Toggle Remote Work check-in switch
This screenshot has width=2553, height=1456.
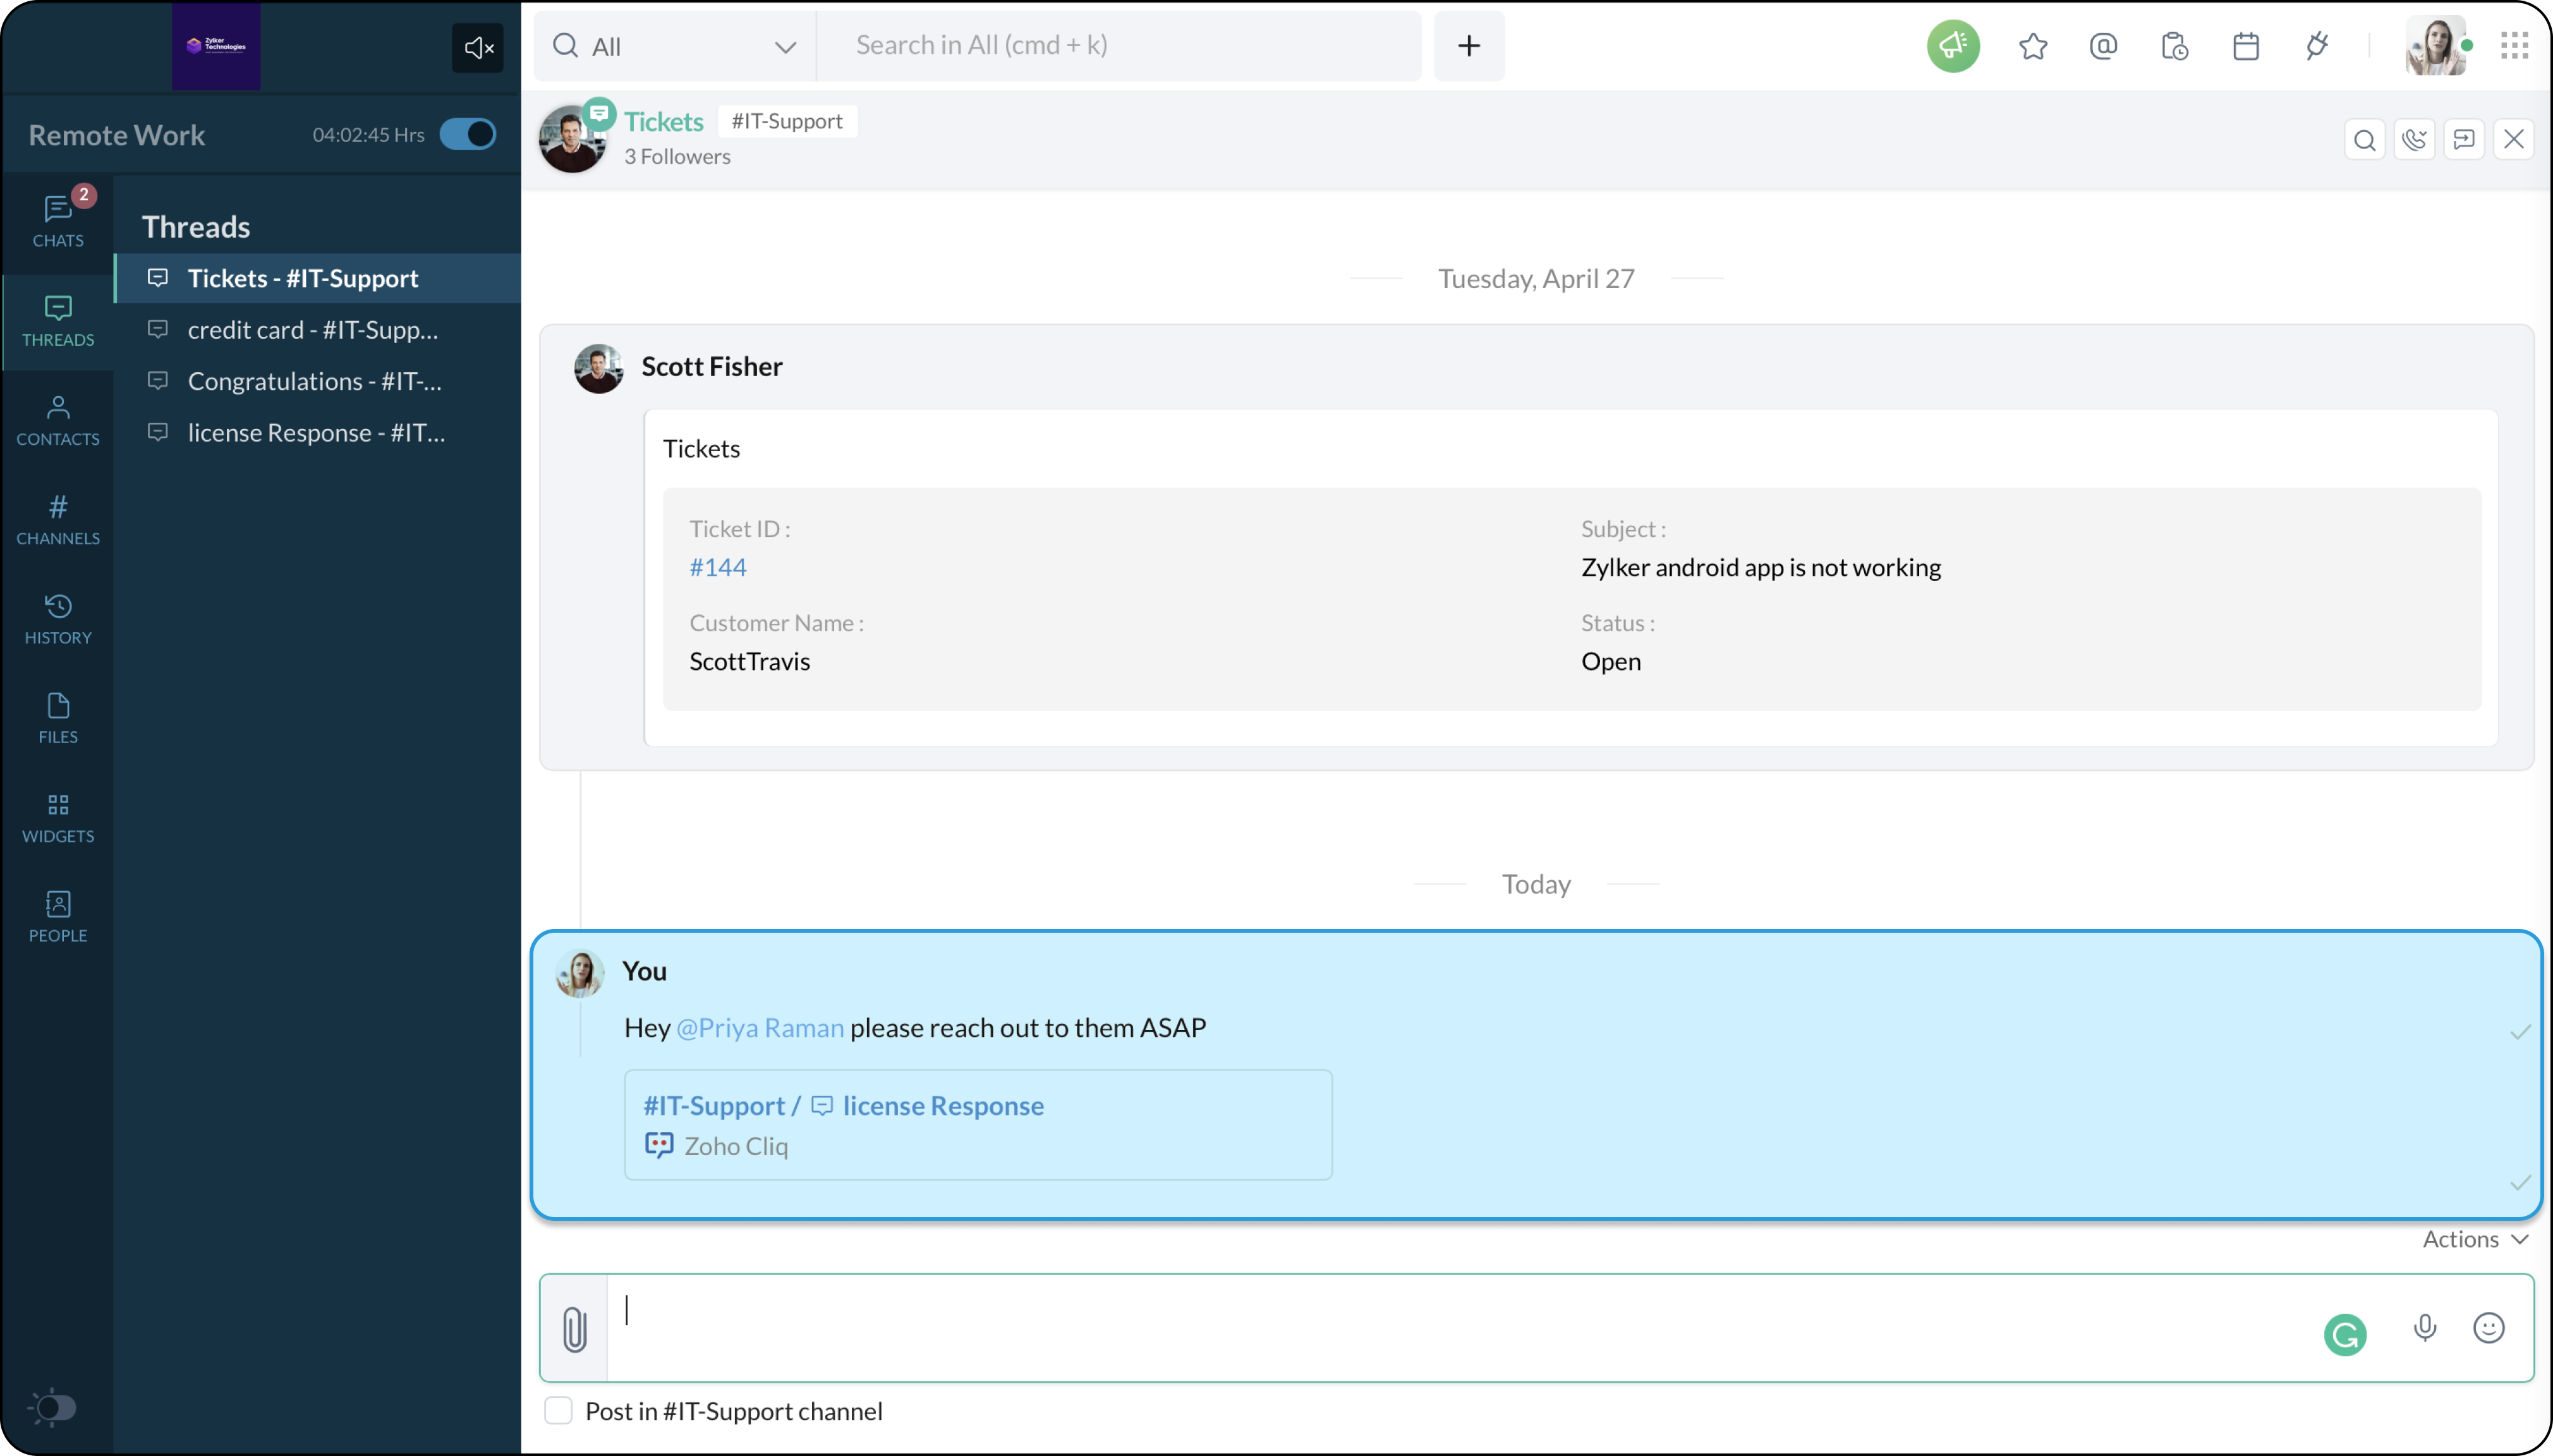click(468, 134)
